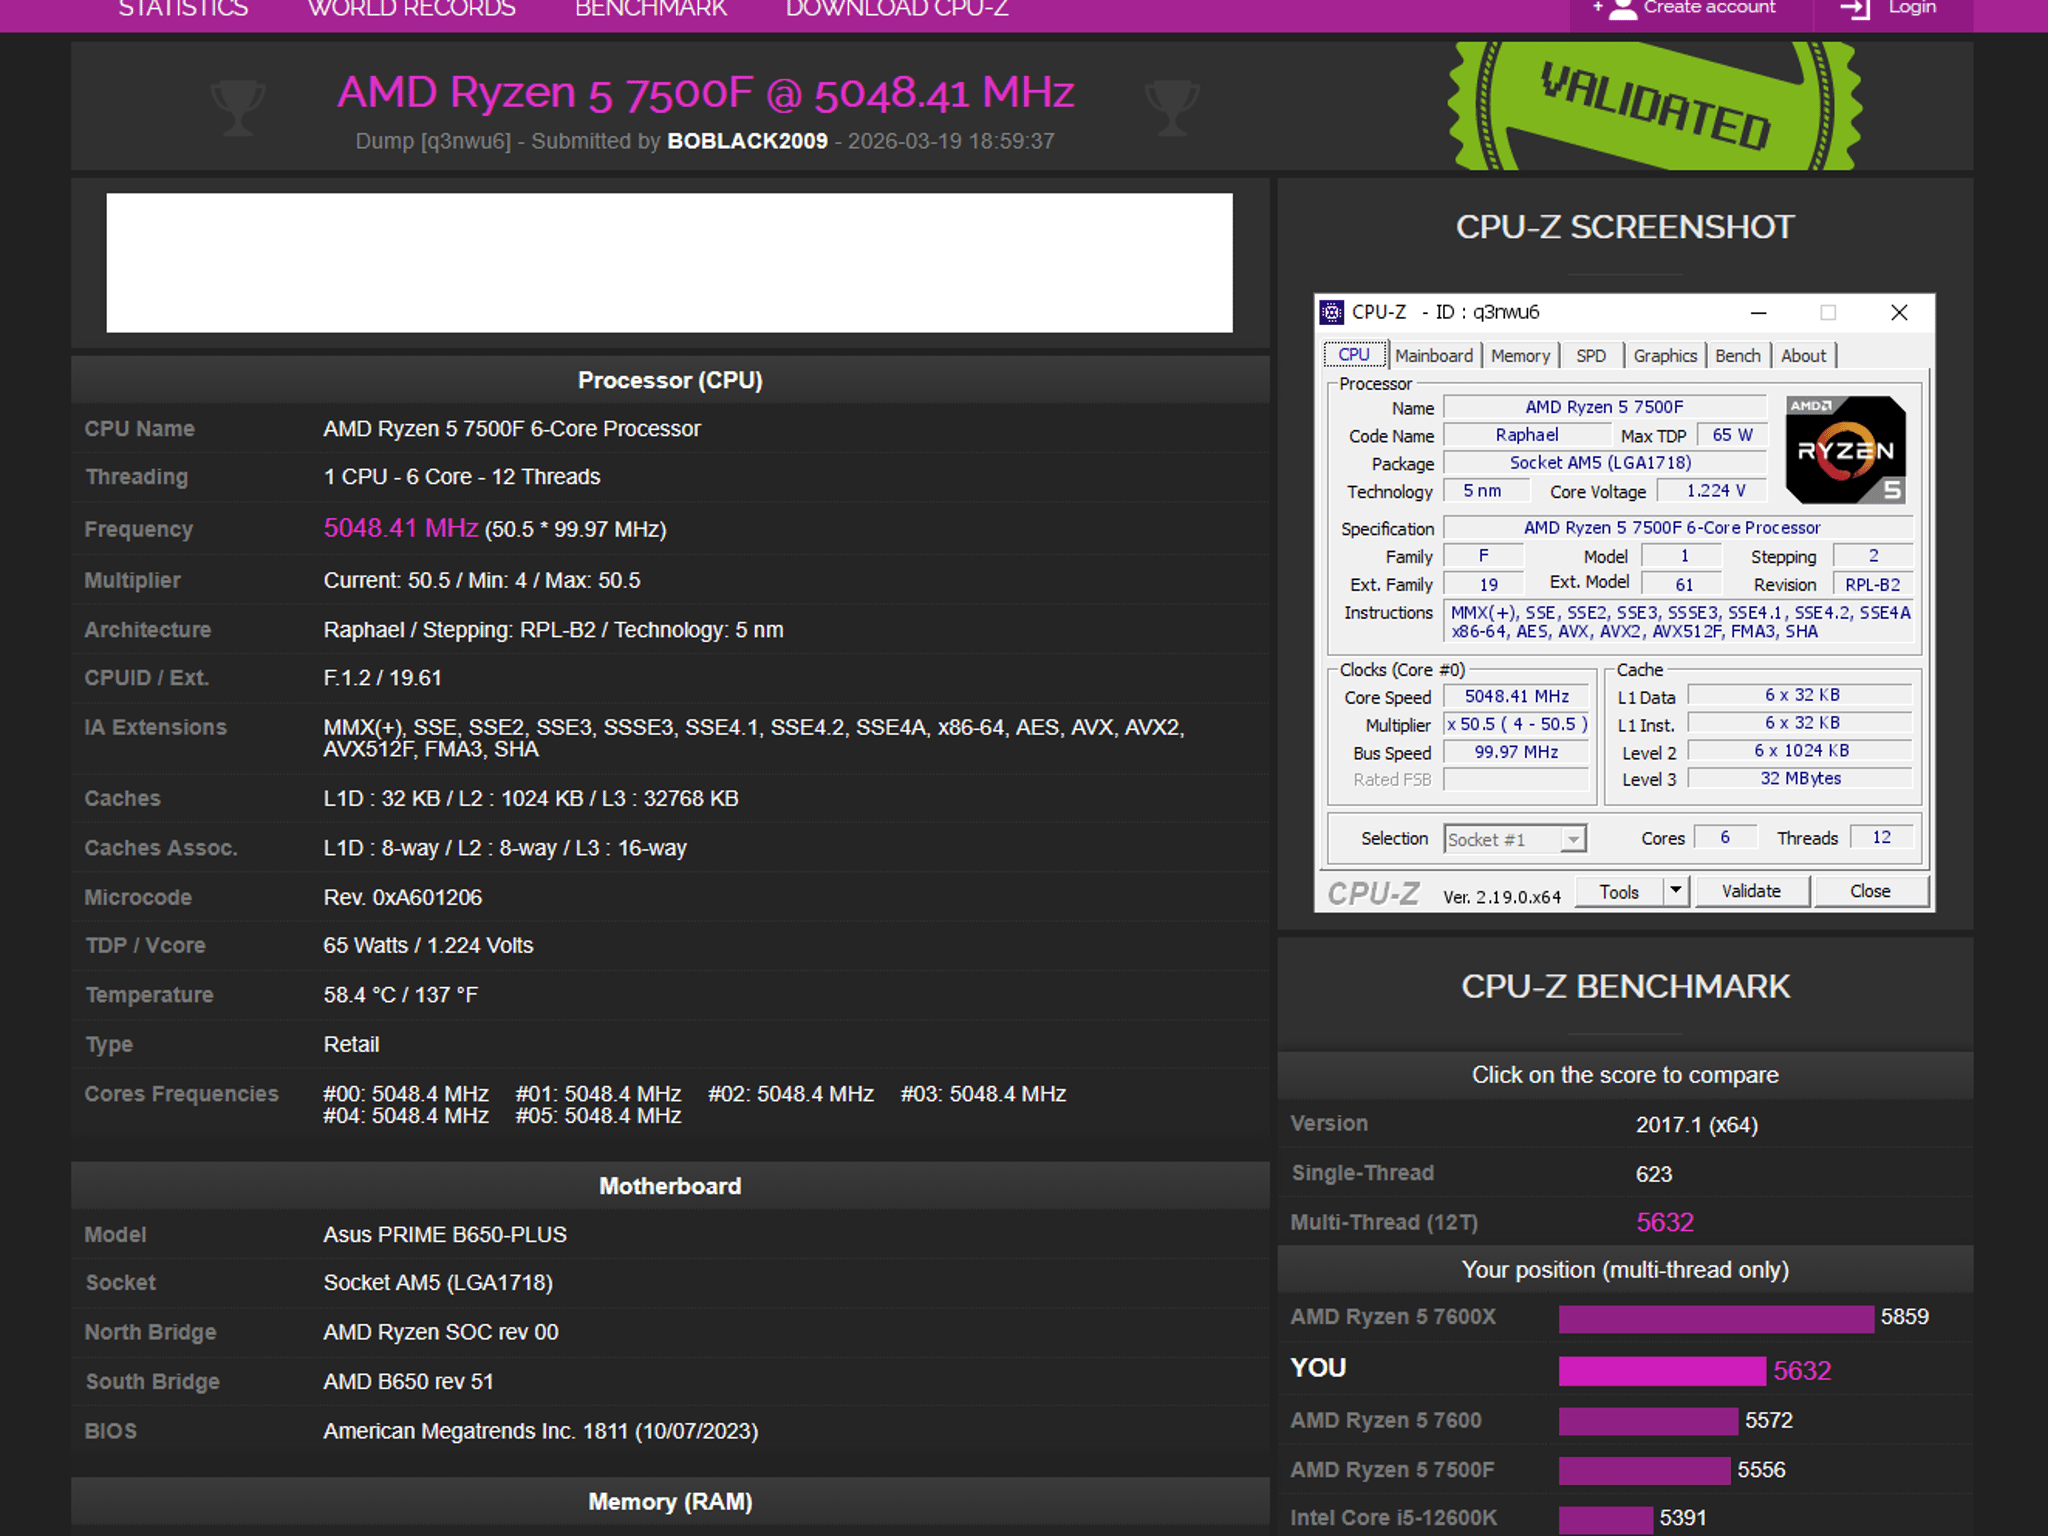Click the right trophy icon in header
This screenshot has width=2048, height=1536.
[x=1171, y=107]
